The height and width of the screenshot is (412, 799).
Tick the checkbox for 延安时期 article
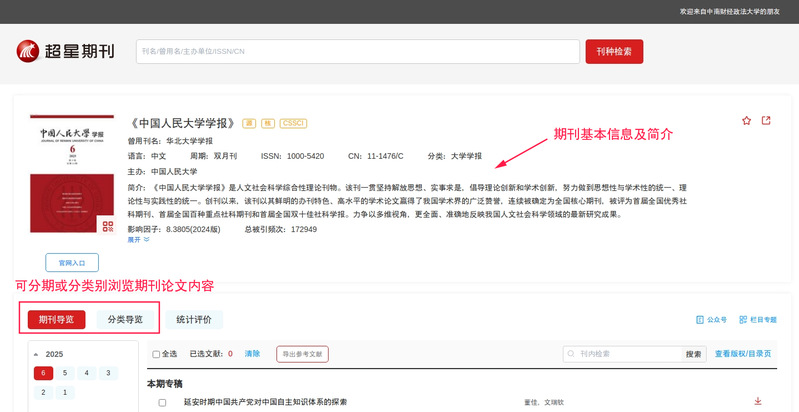[x=162, y=402]
